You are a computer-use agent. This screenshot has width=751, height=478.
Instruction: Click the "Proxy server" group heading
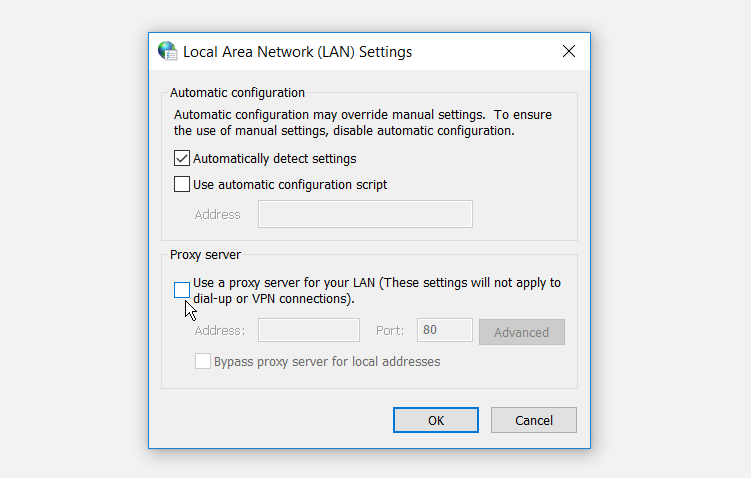click(x=205, y=254)
